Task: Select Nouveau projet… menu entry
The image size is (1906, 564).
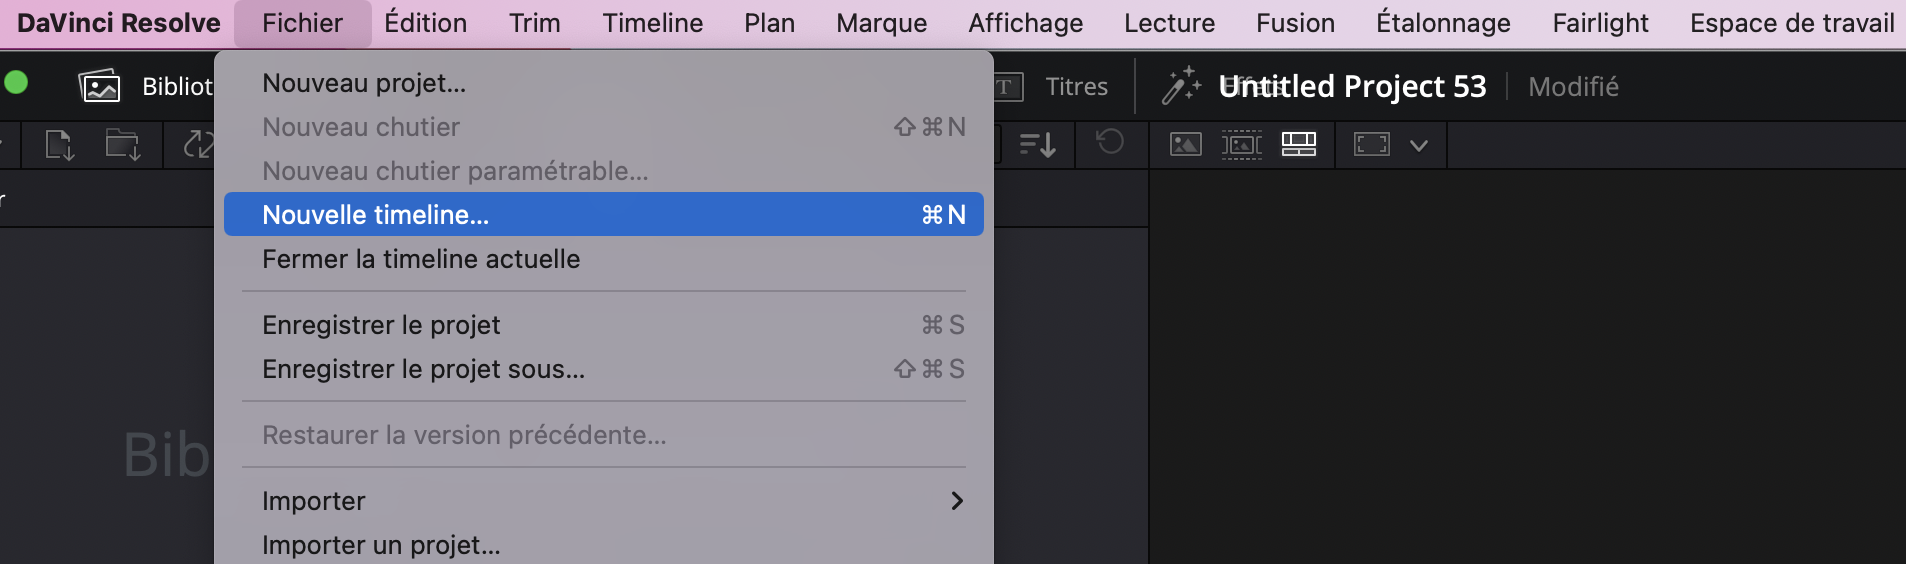Action: coord(364,83)
